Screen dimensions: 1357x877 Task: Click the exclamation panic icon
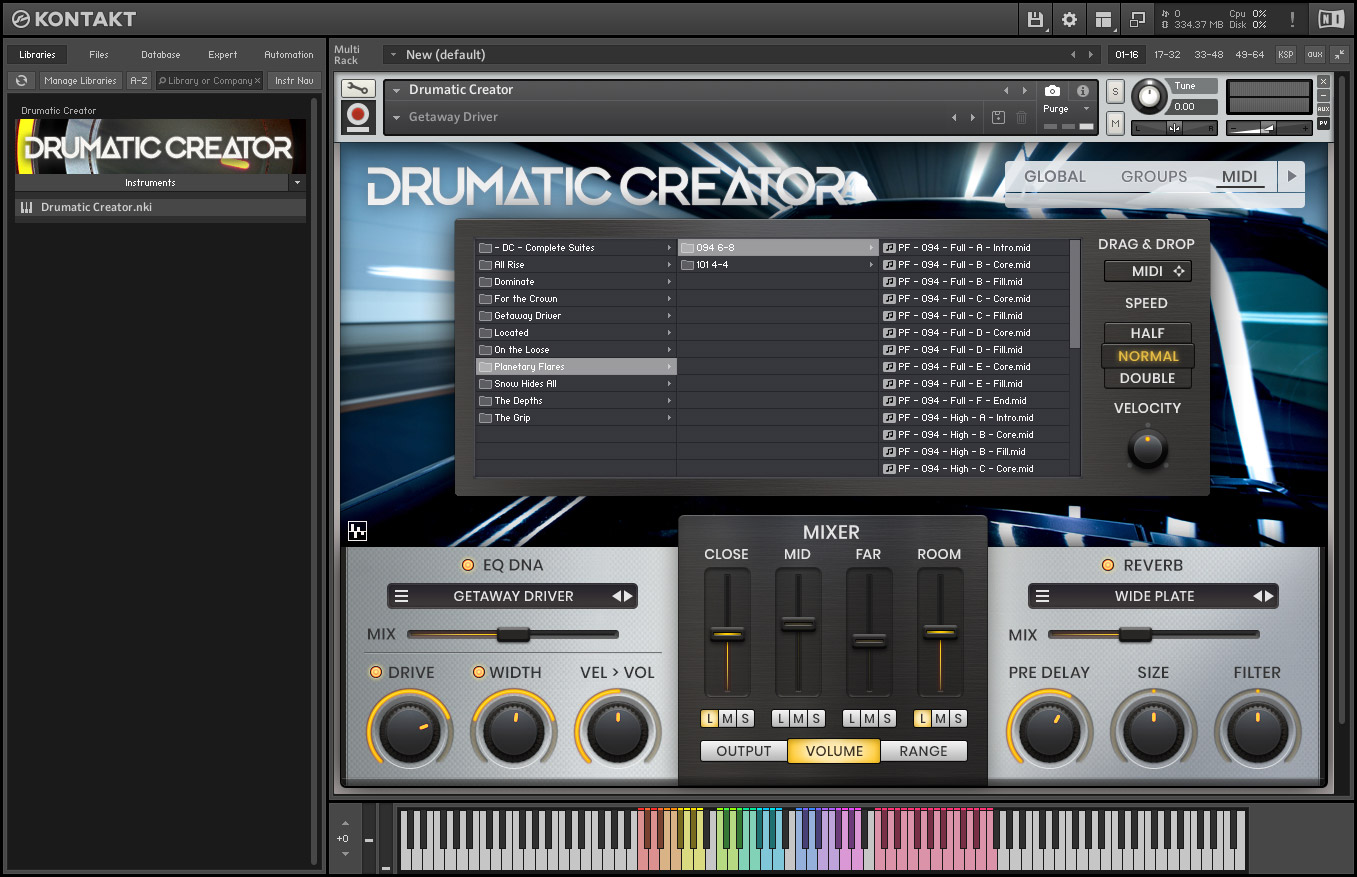click(1292, 19)
